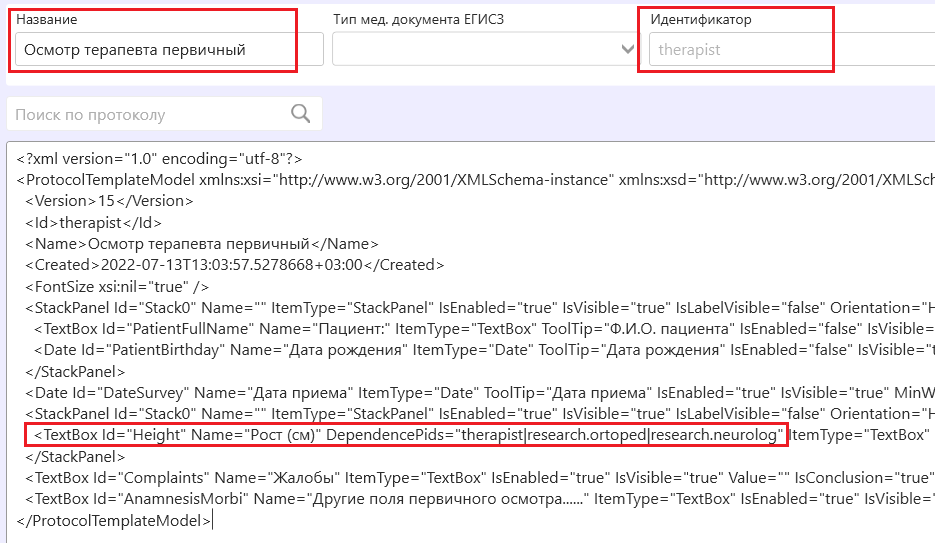Click the 'Идентификатор' field showing therapist
This screenshot has height=556, width=935.
click(x=792, y=49)
